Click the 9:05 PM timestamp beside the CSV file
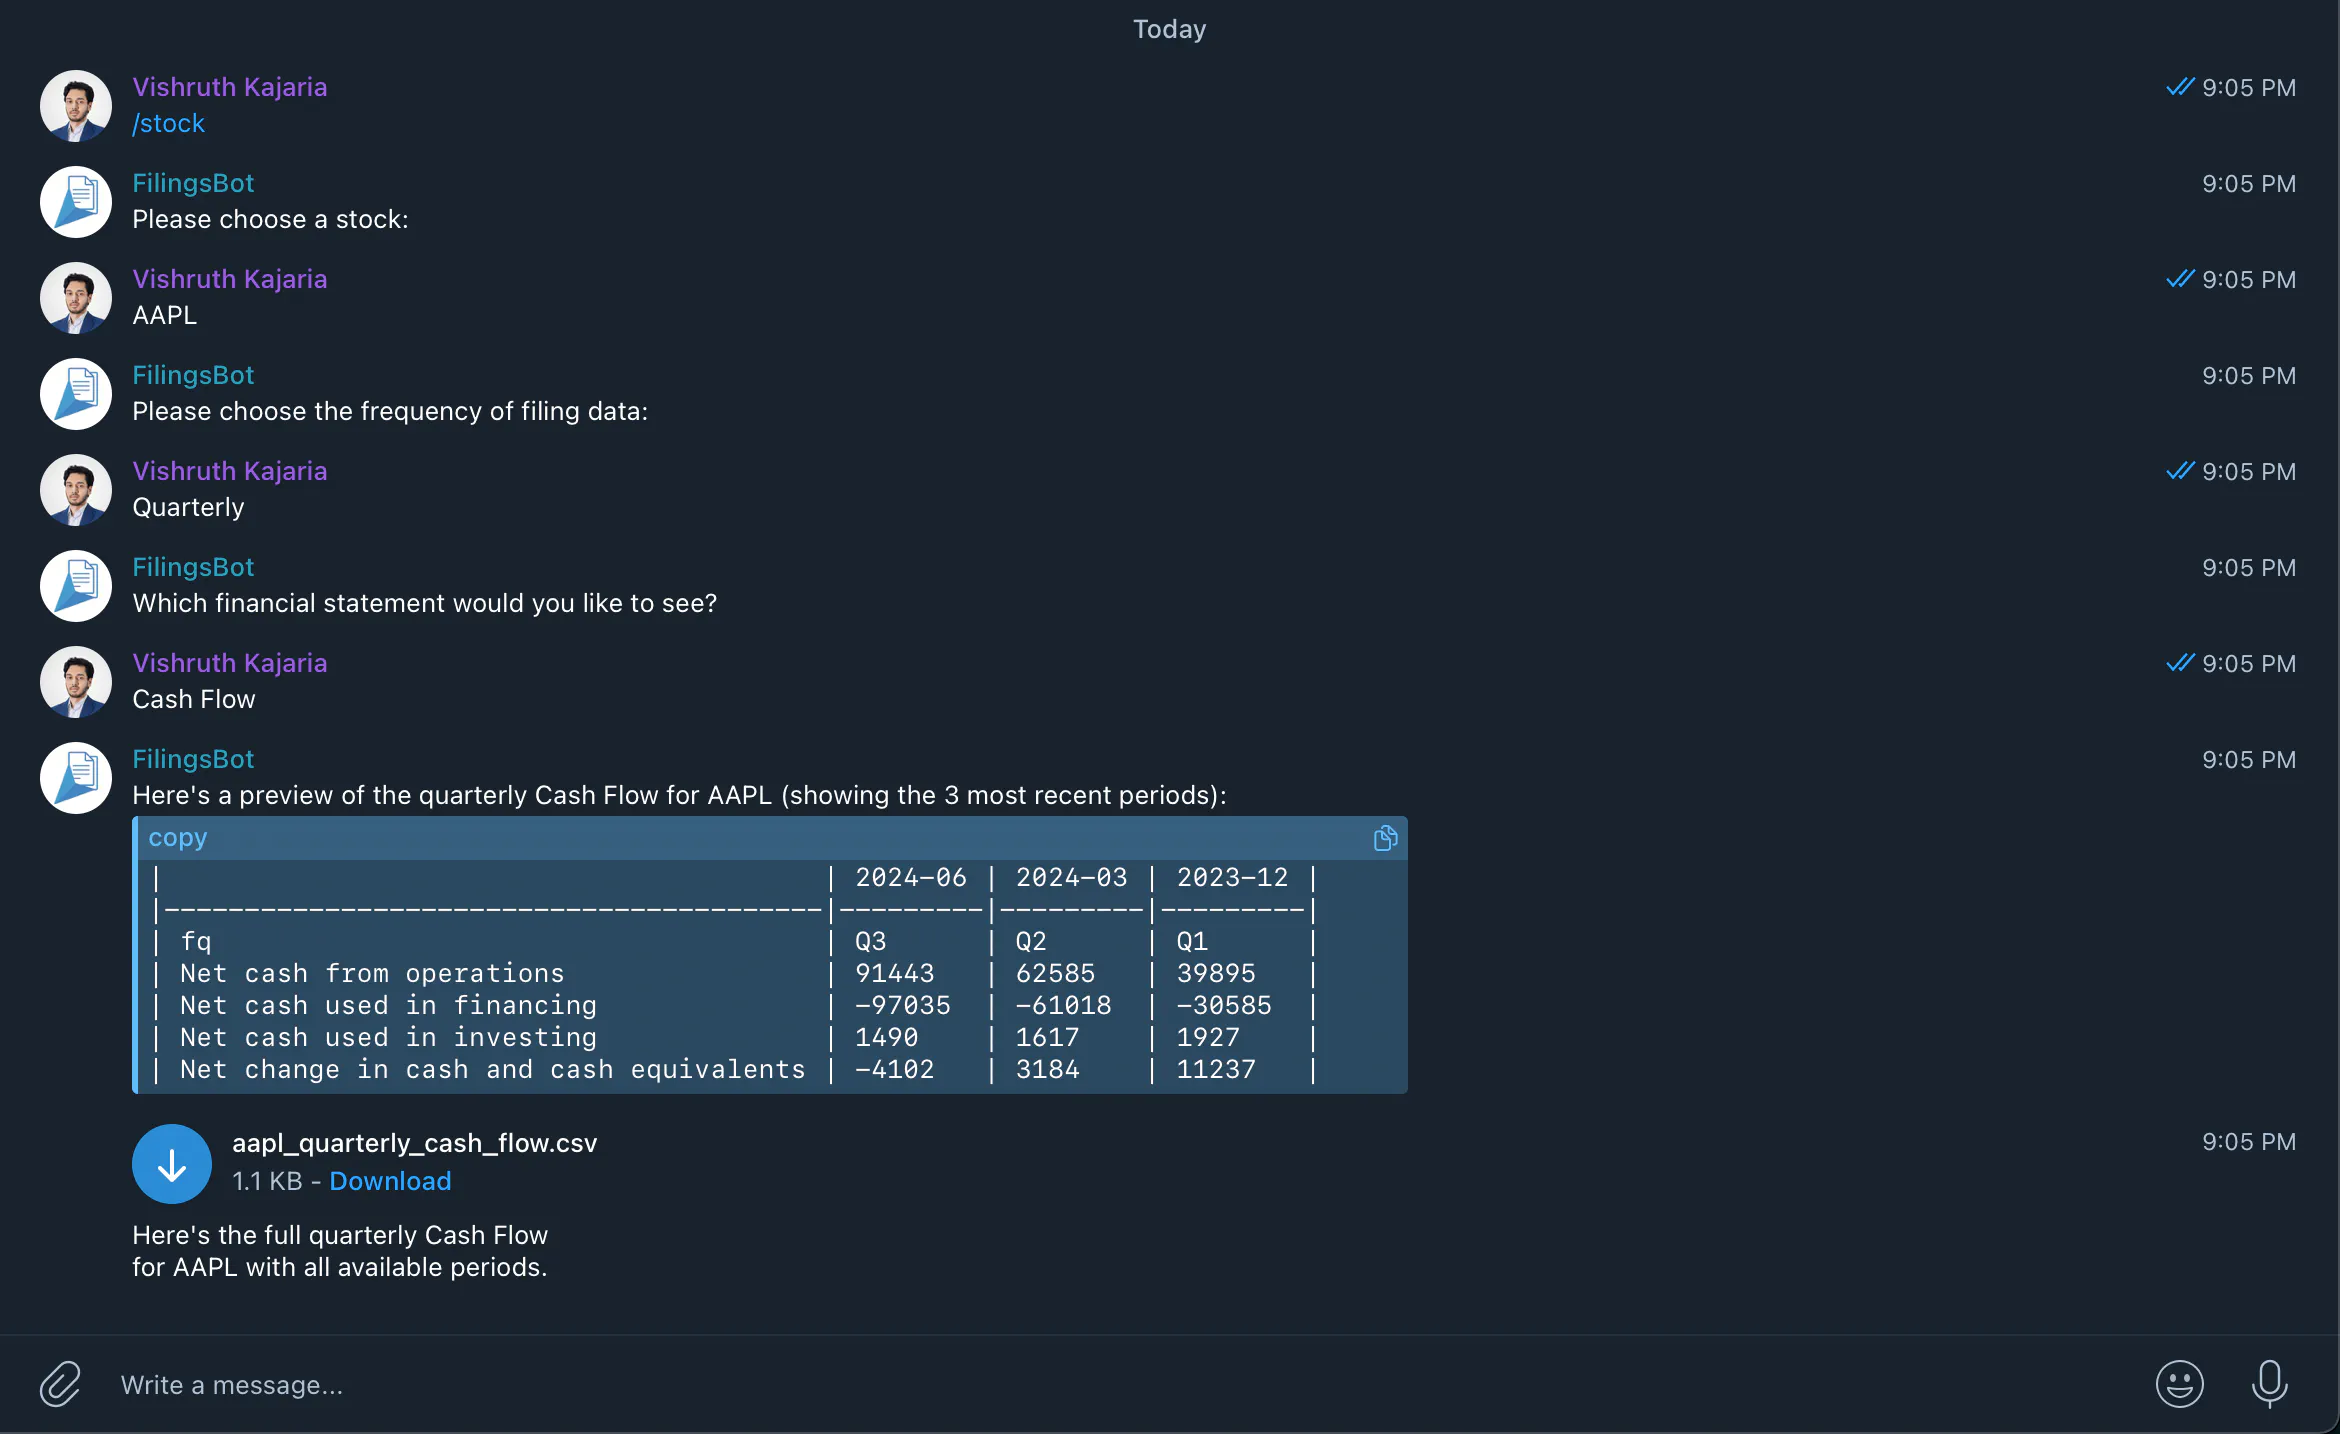This screenshot has height=1434, width=2340. tap(2249, 1142)
